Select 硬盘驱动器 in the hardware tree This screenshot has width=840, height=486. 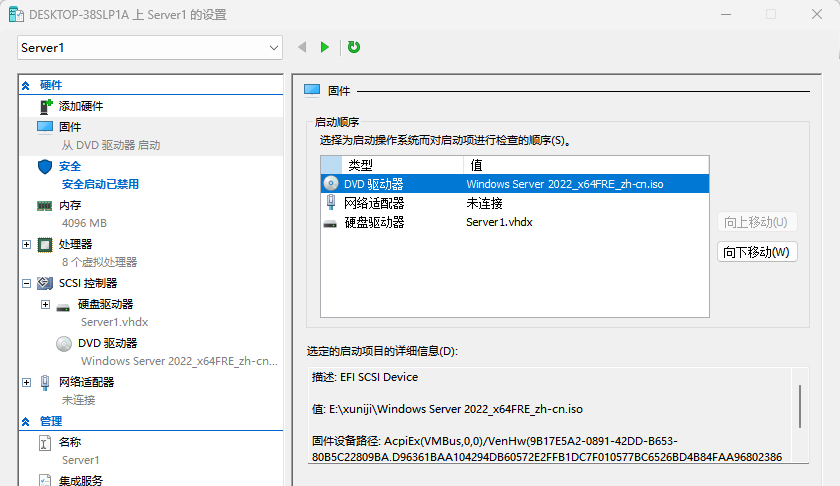[x=106, y=304]
